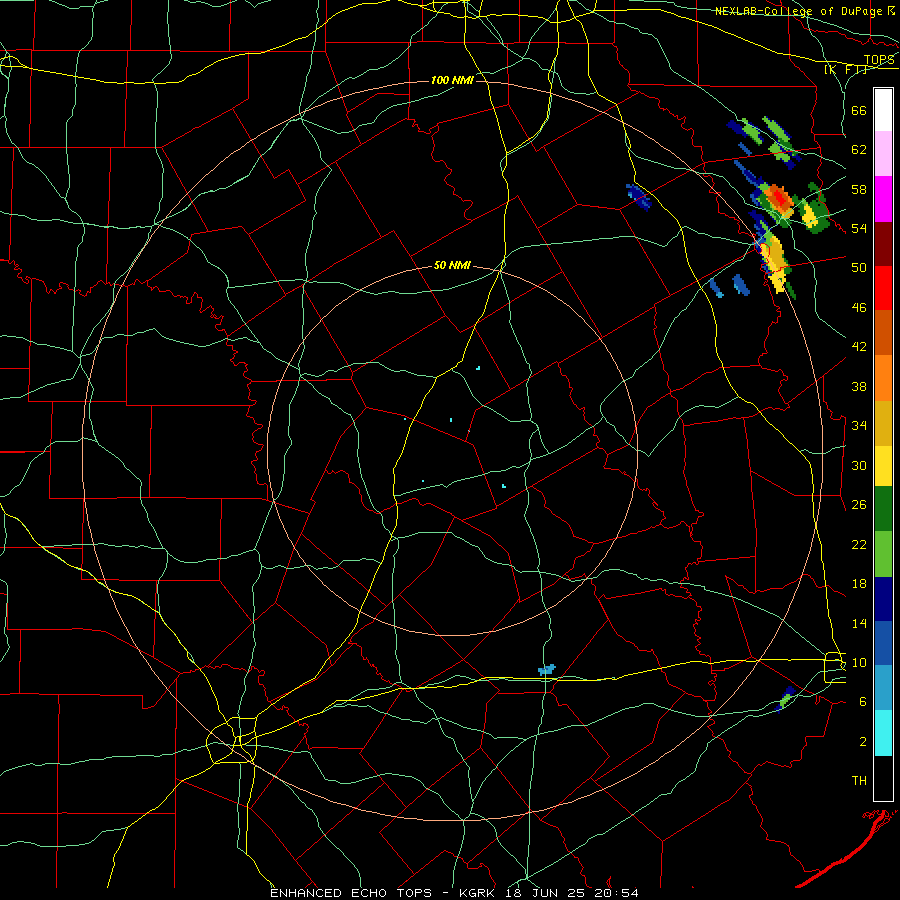Screen dimensions: 900x900
Task: Click the "62" legend value
Action: click(x=859, y=150)
